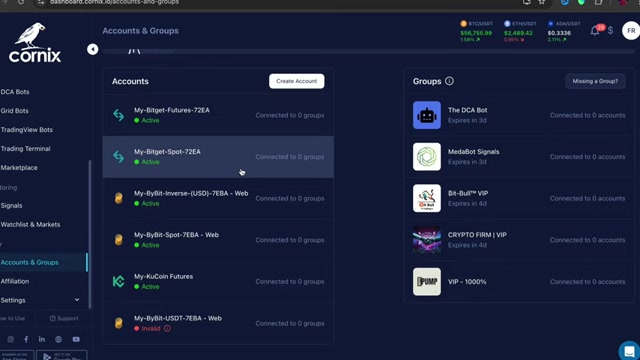
Task: Open The DCA Bot group thumbnail
Action: point(427,115)
